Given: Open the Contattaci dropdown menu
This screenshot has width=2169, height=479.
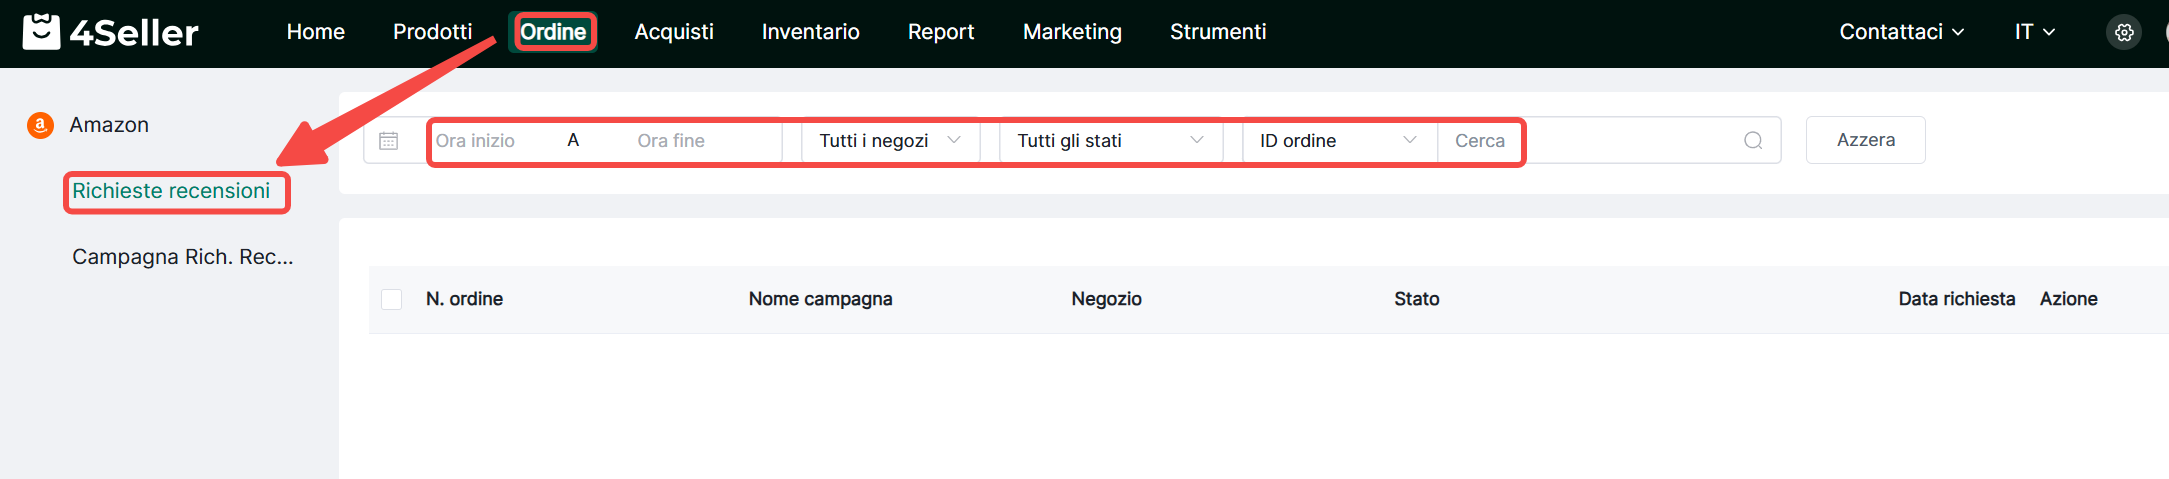Looking at the screenshot, I should (x=1901, y=32).
